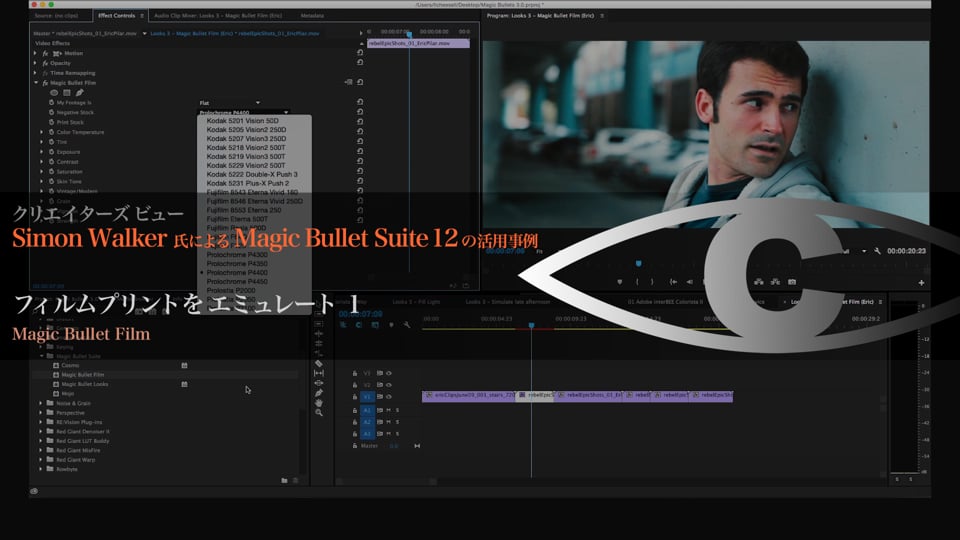Viewport: 960px width, 540px height.
Task: Click the sequence timeline playhead
Action: 531,325
